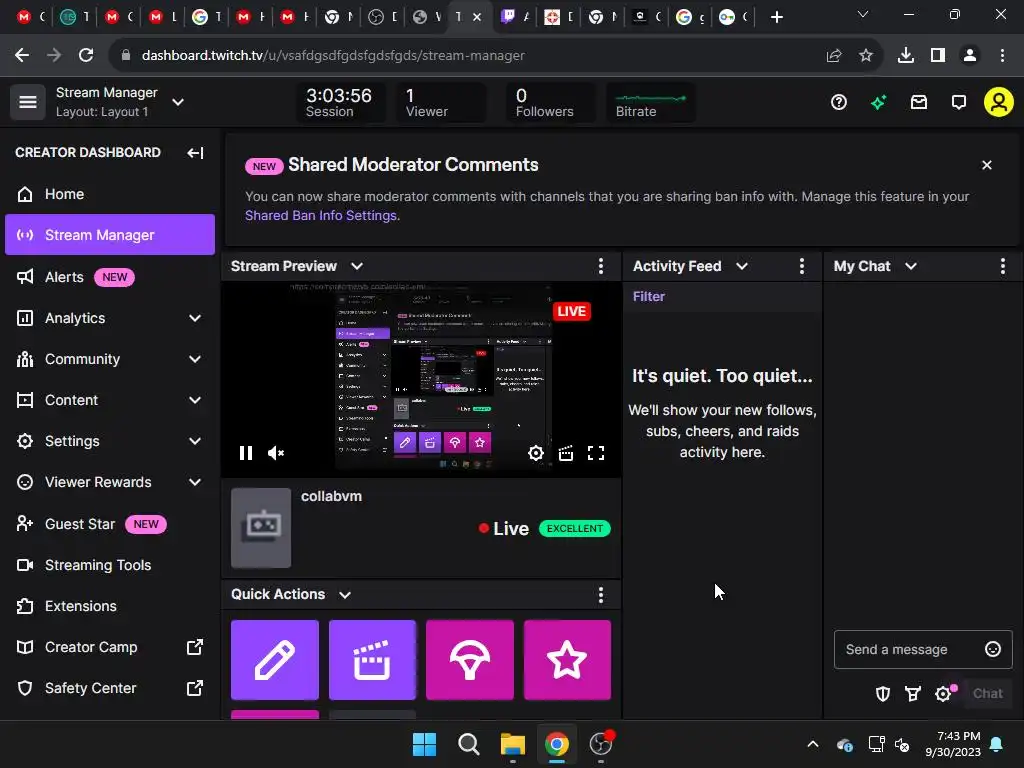The width and height of the screenshot is (1024, 768).
Task: Open OBS Studio from the taskbar
Action: click(601, 744)
